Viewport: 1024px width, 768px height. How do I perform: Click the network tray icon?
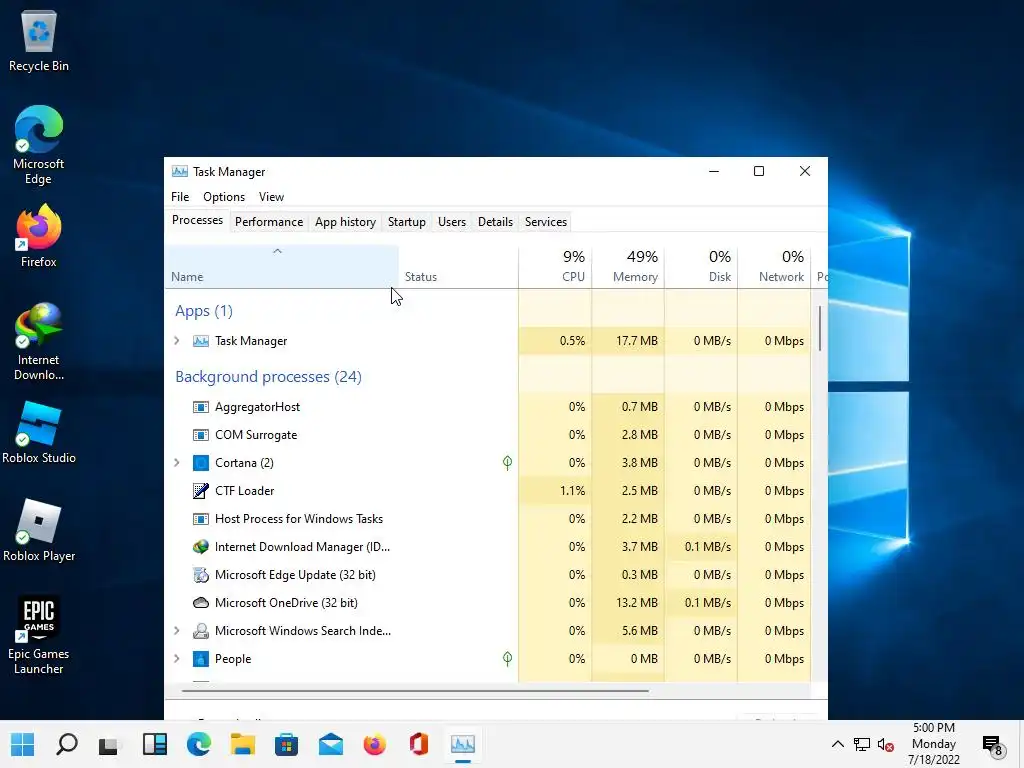click(x=862, y=744)
